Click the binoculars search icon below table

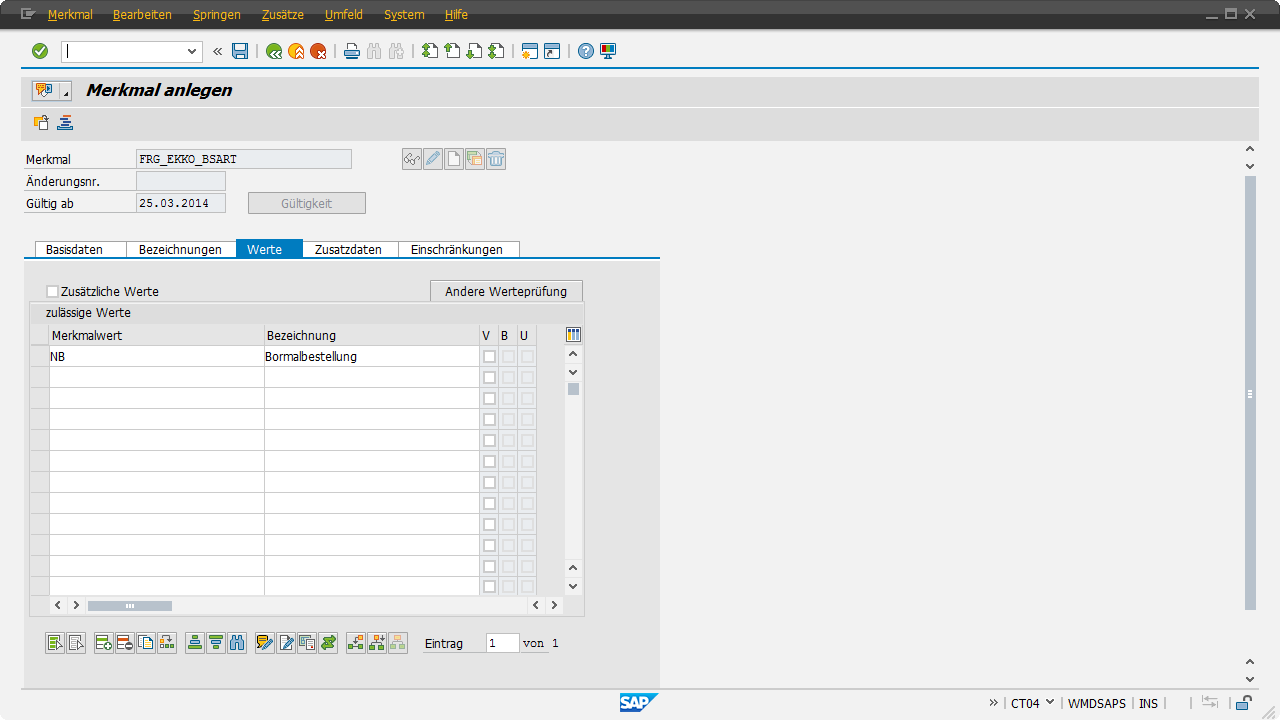[237, 643]
